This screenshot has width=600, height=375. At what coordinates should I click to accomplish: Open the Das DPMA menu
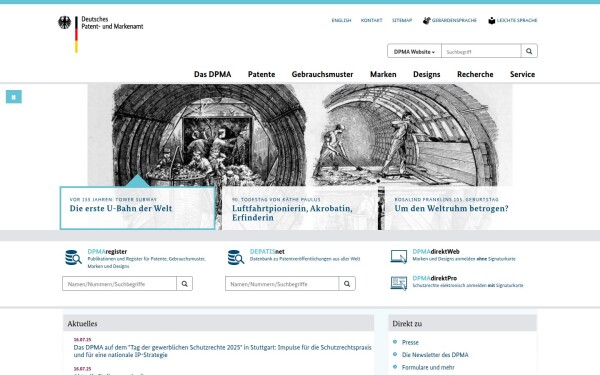tap(212, 74)
